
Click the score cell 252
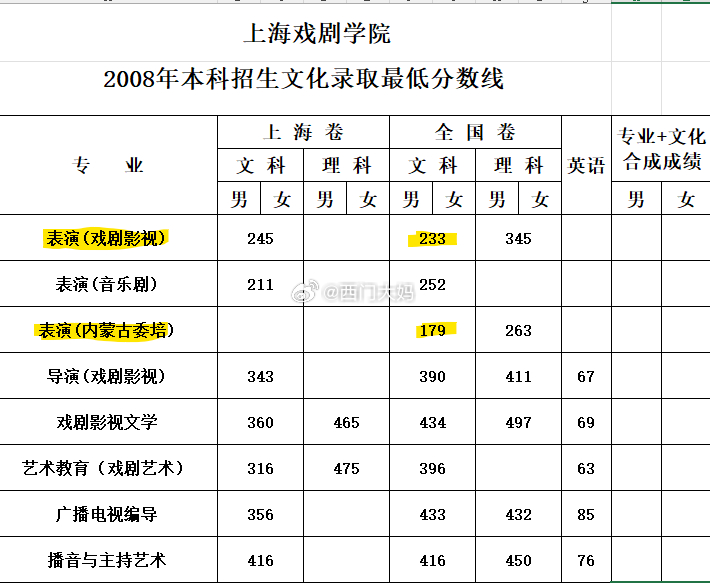click(432, 285)
